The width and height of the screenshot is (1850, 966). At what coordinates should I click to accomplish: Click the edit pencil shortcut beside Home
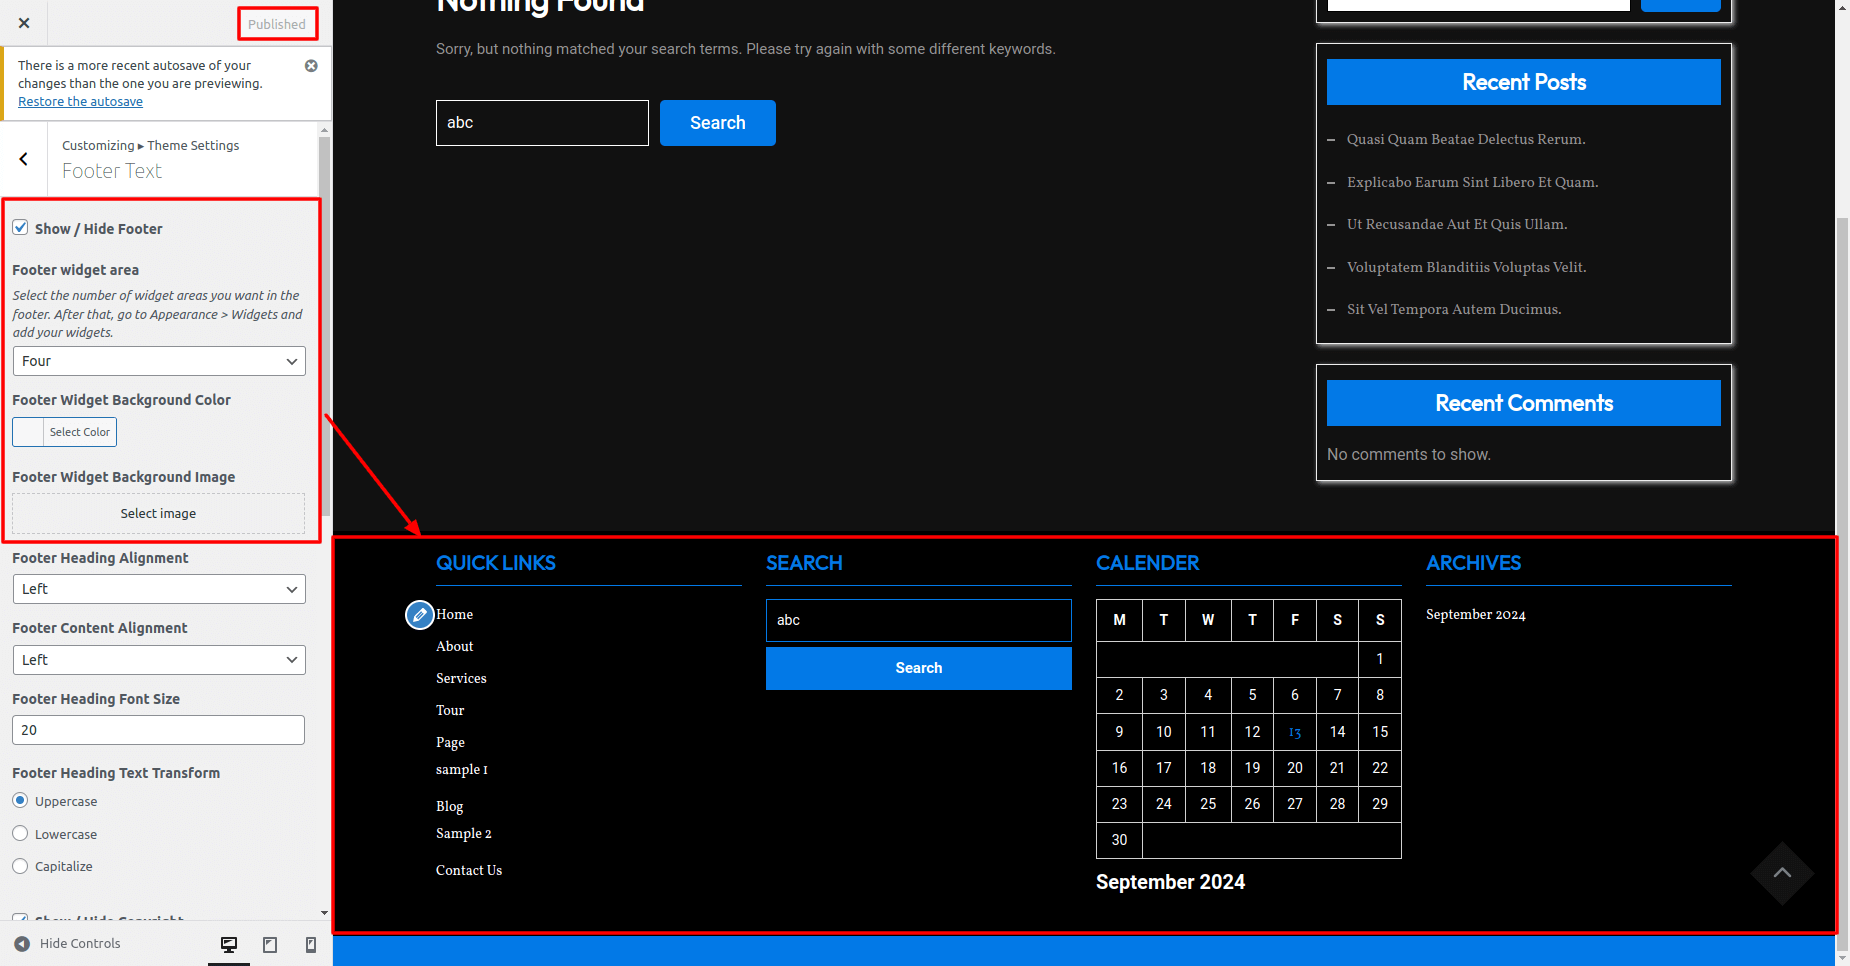click(420, 614)
